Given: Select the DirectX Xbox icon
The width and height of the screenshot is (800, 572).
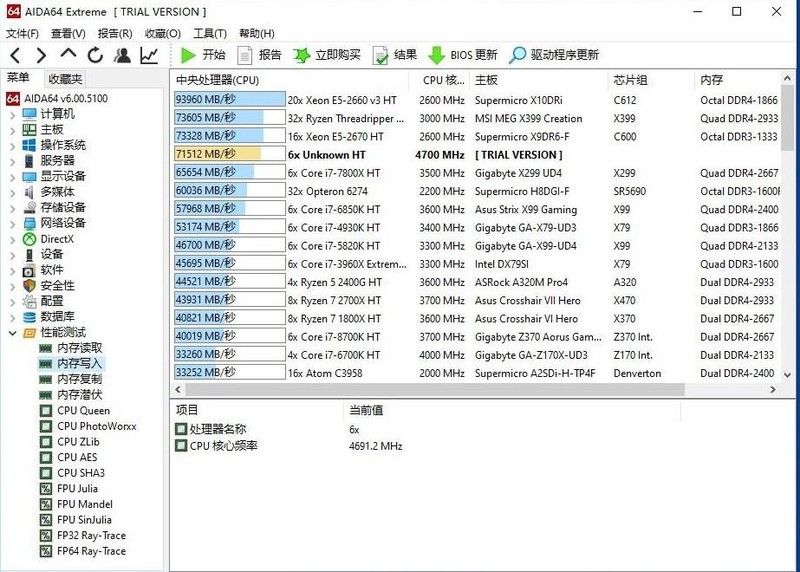Looking at the screenshot, I should (30, 239).
